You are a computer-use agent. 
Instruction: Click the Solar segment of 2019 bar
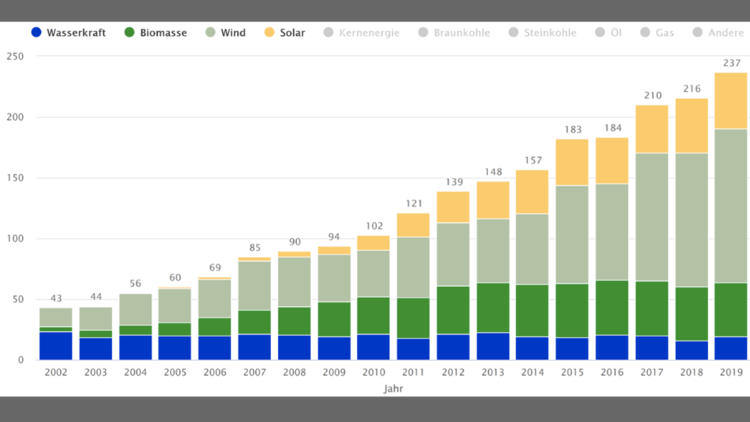click(x=730, y=101)
